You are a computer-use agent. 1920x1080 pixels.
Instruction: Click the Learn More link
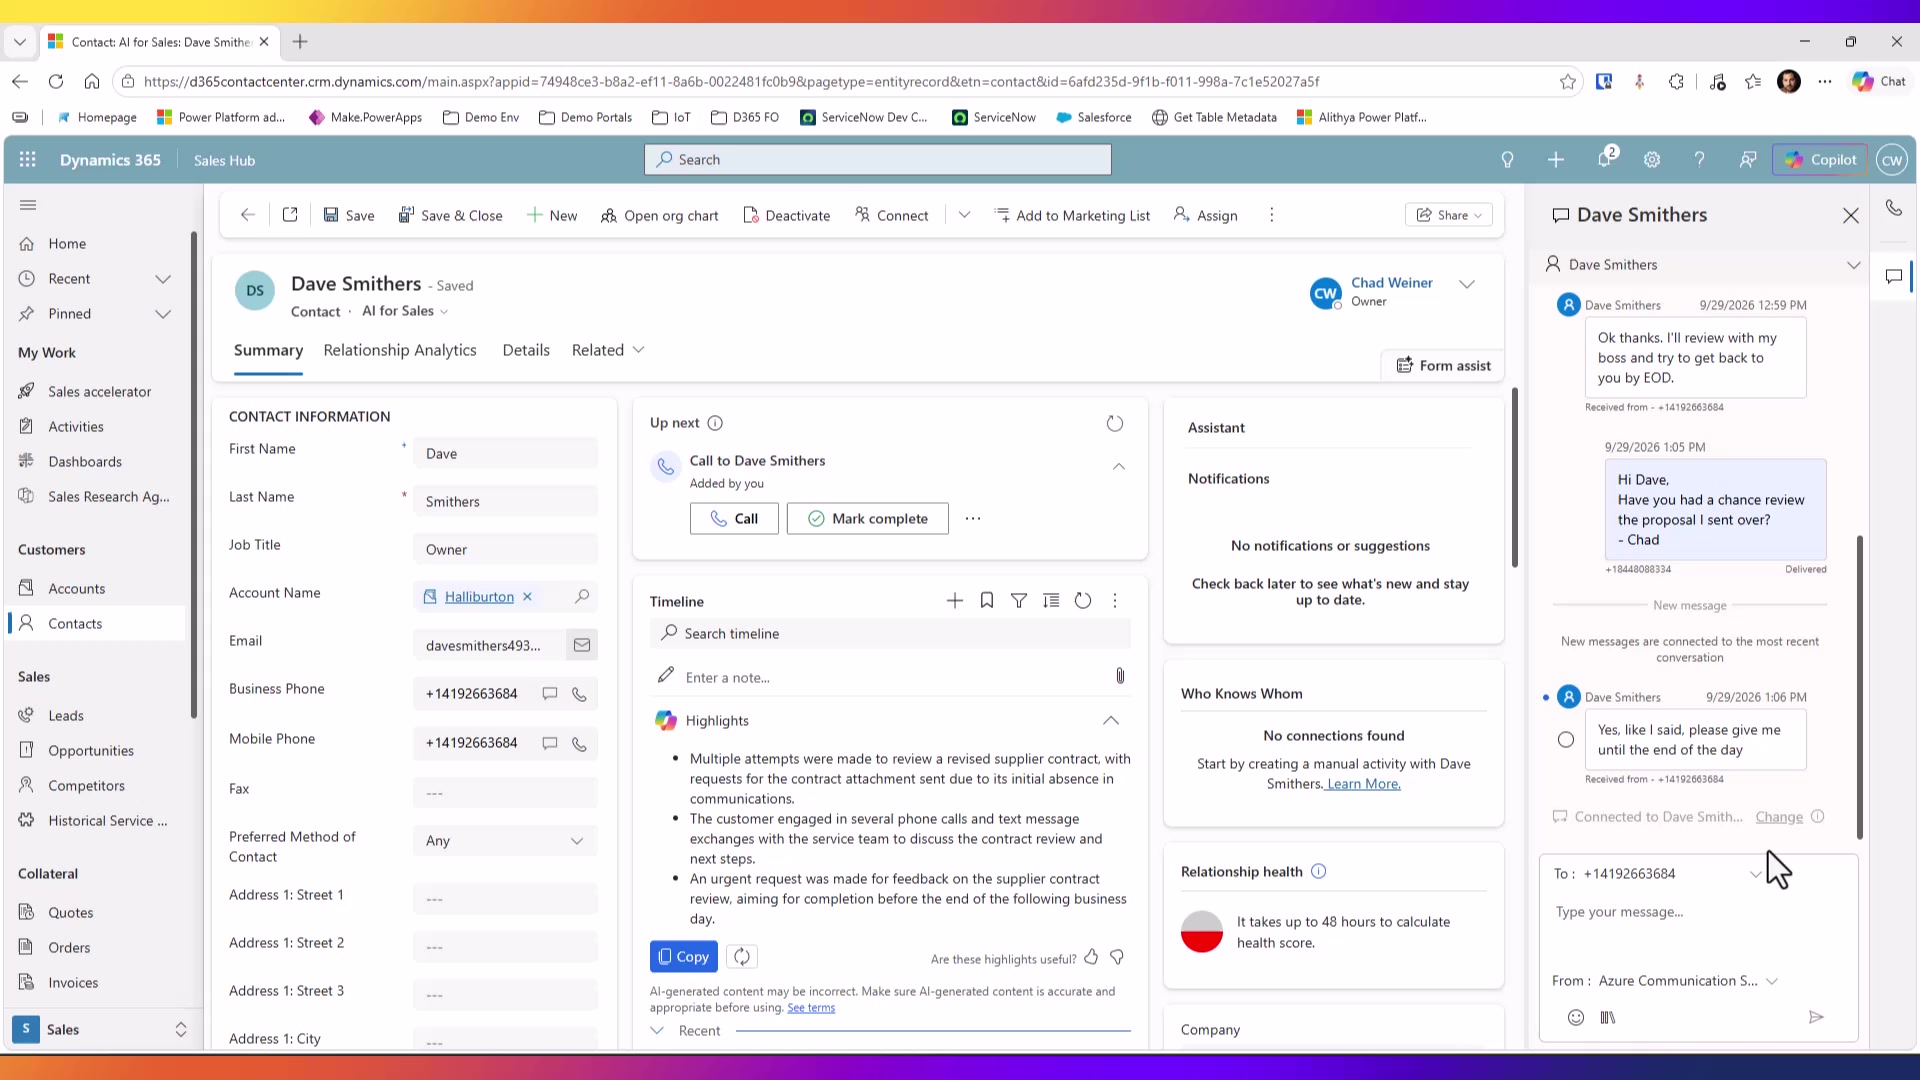(x=1364, y=784)
